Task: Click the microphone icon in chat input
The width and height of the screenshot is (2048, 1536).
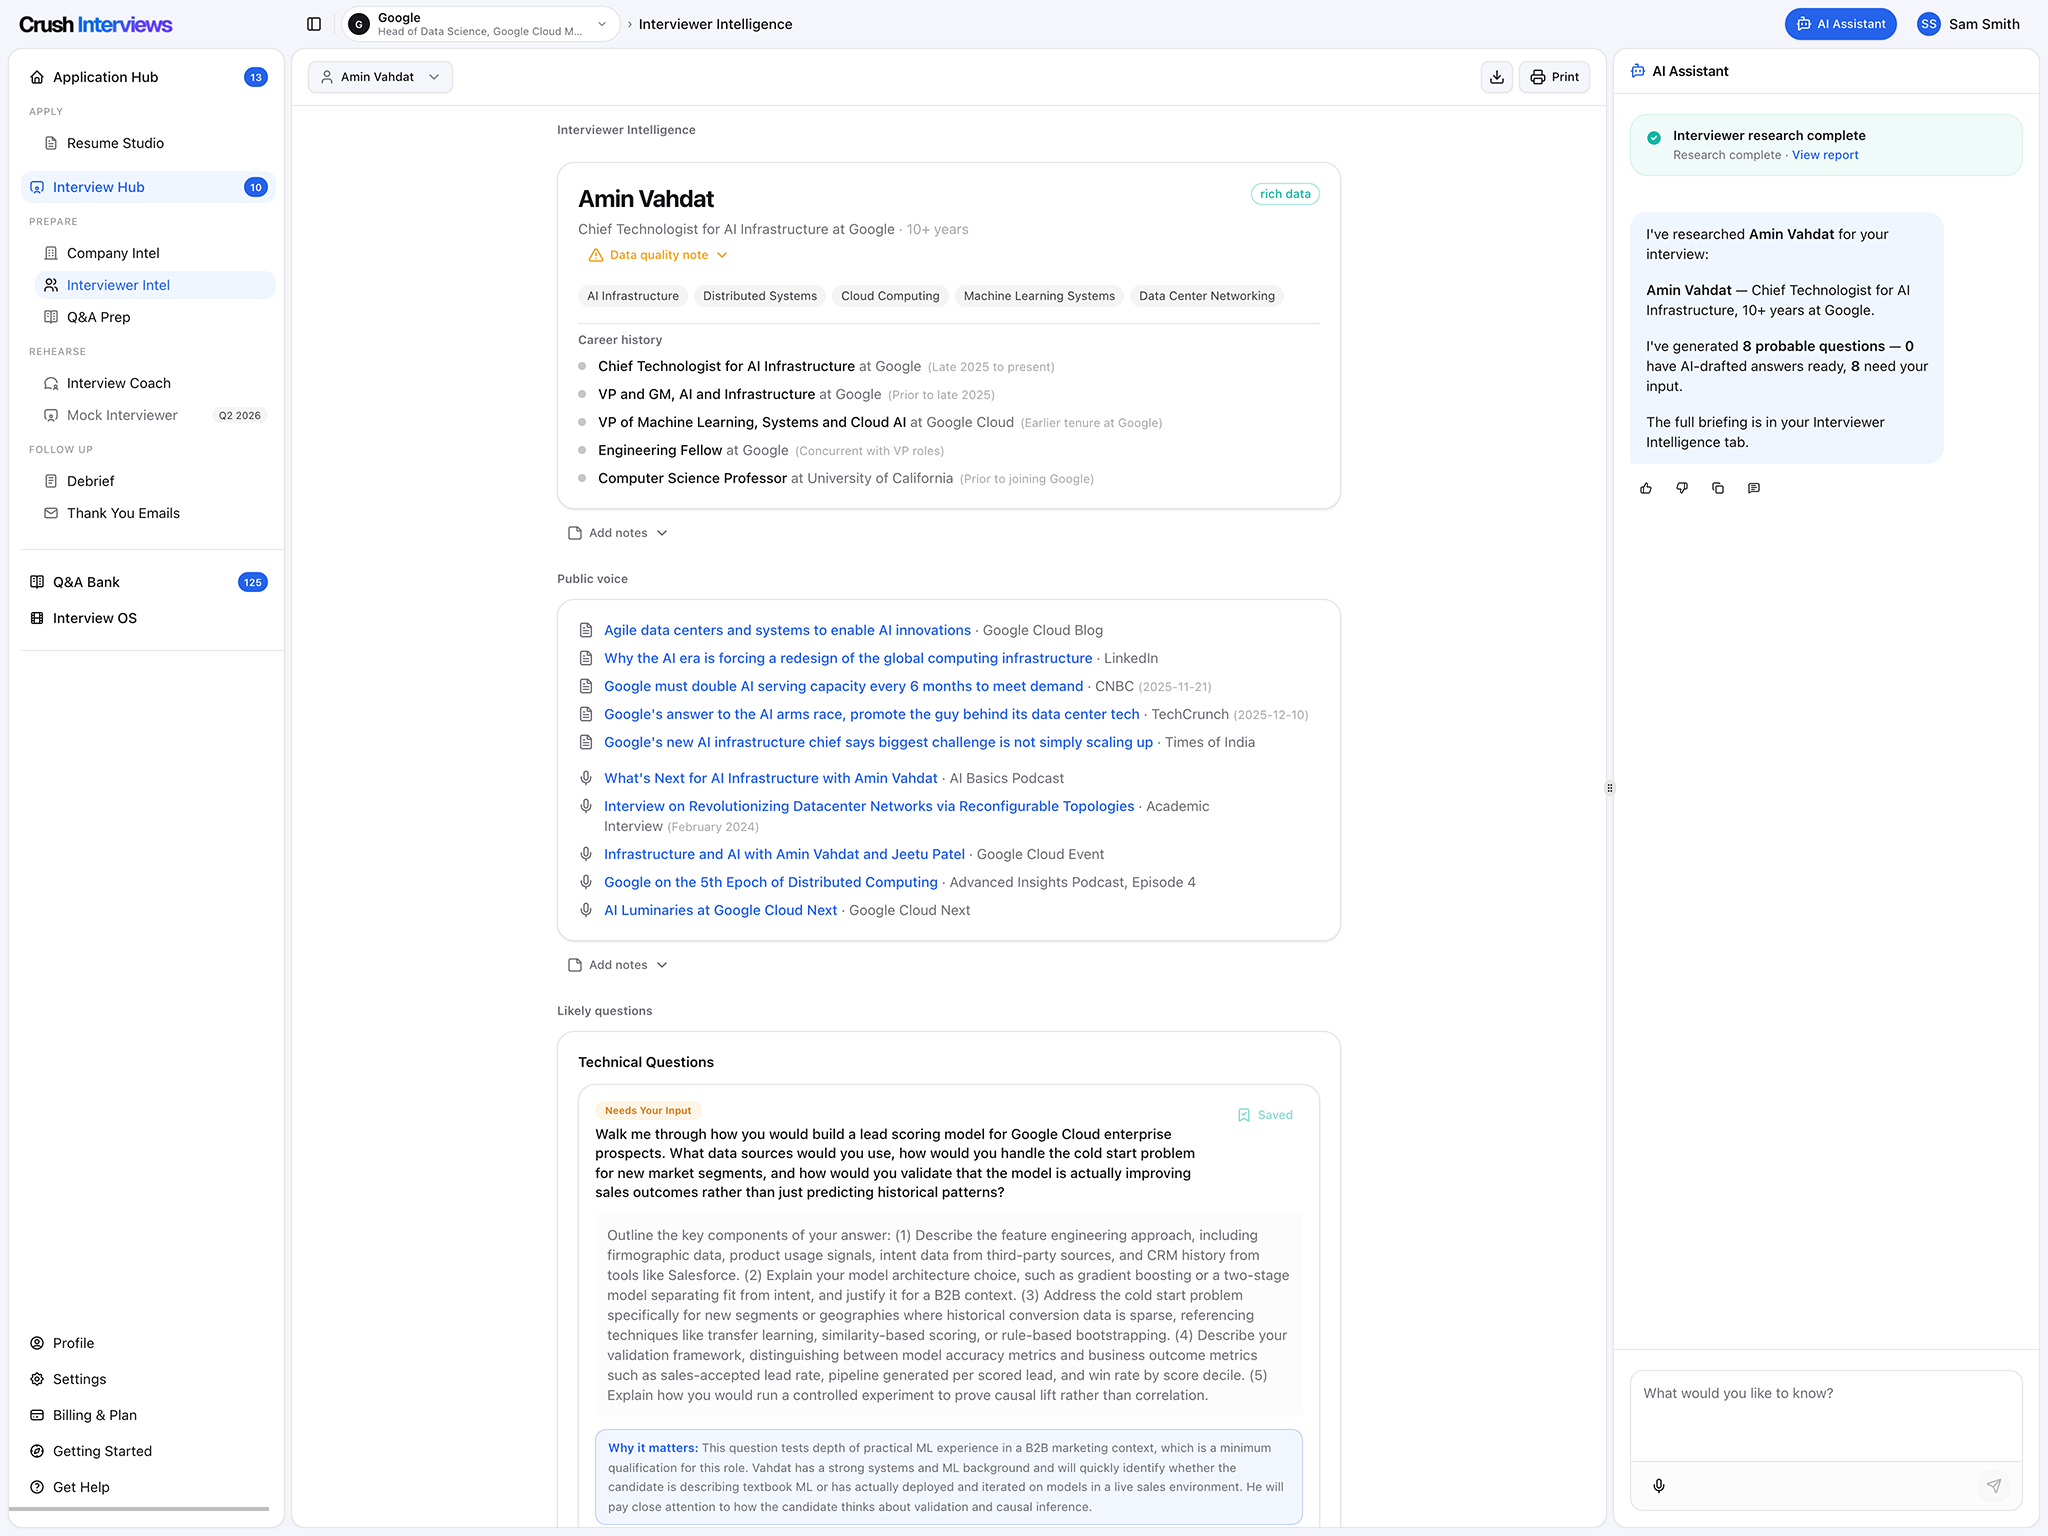Action: tap(1659, 1486)
